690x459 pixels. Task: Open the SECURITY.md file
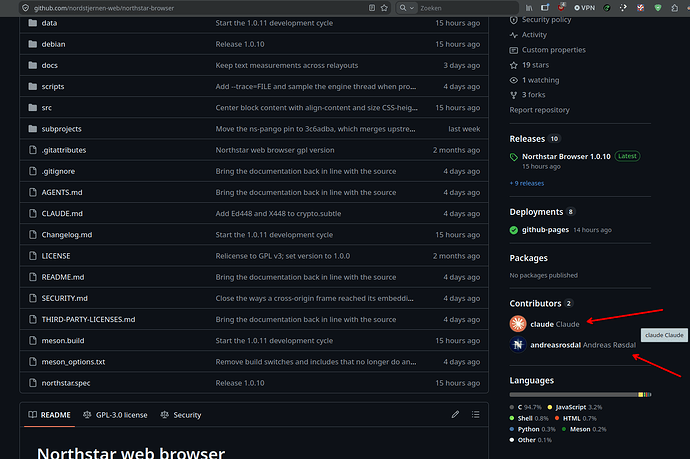[x=65, y=298]
